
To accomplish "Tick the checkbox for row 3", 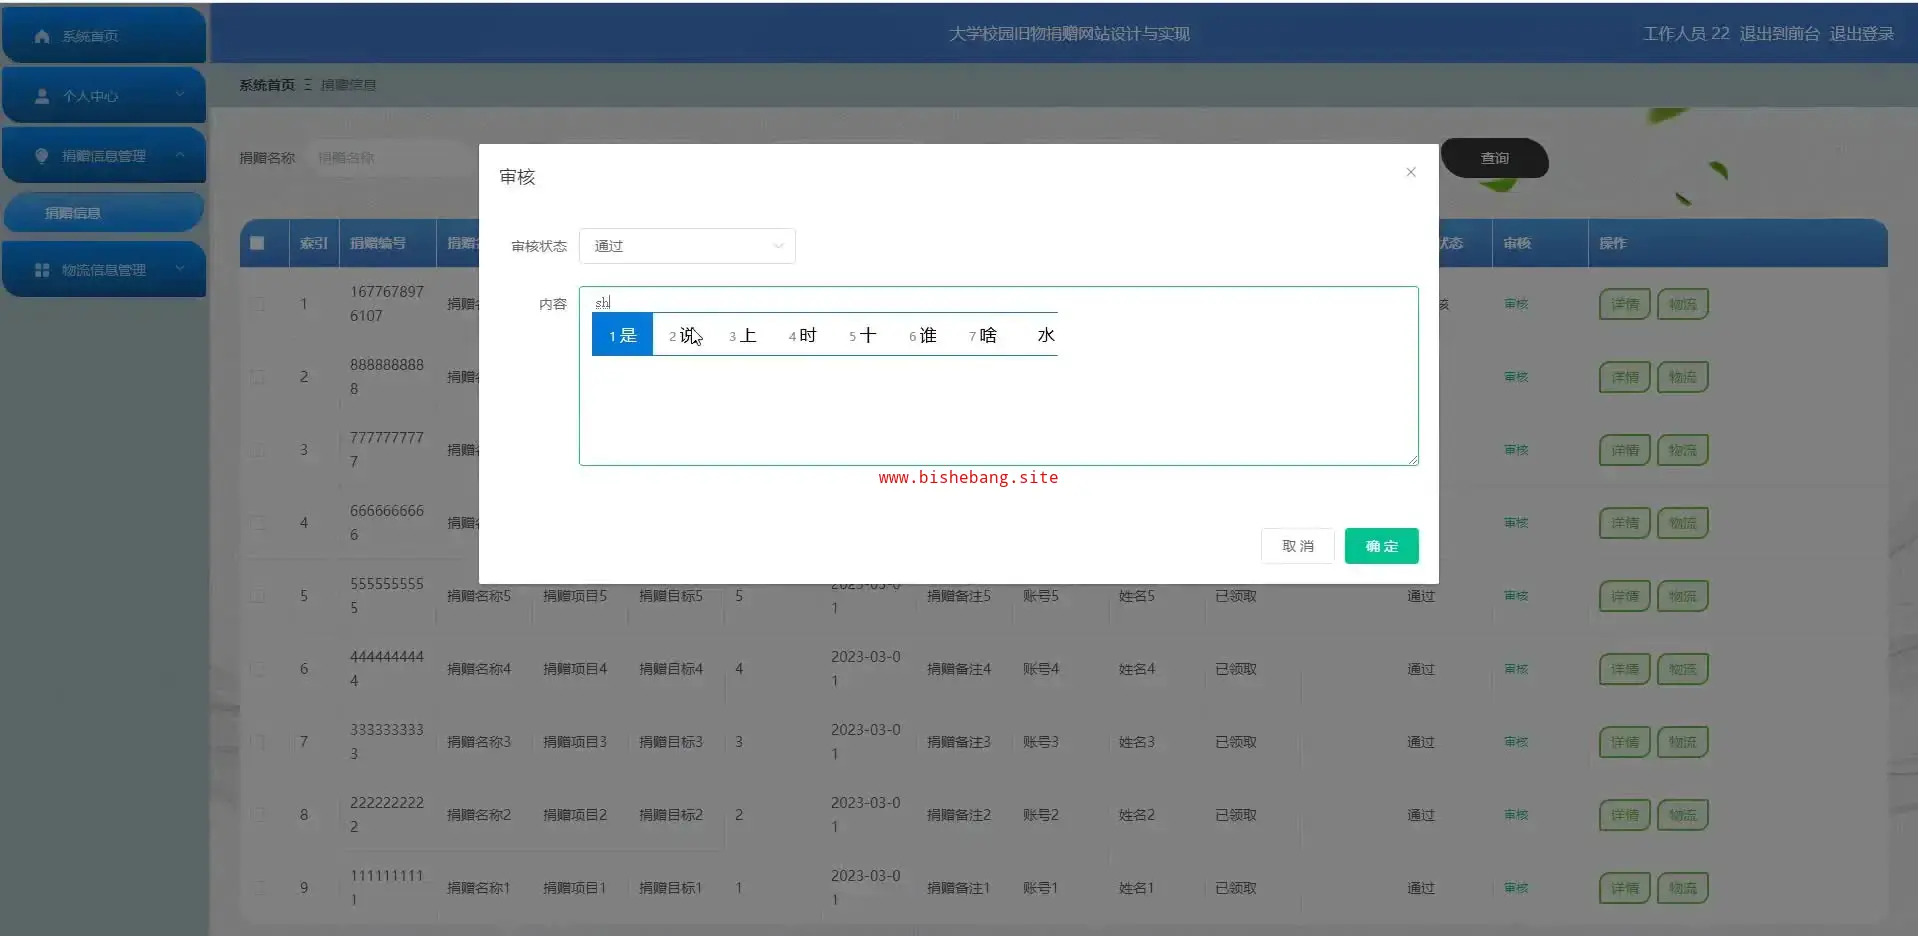I will coord(258,450).
